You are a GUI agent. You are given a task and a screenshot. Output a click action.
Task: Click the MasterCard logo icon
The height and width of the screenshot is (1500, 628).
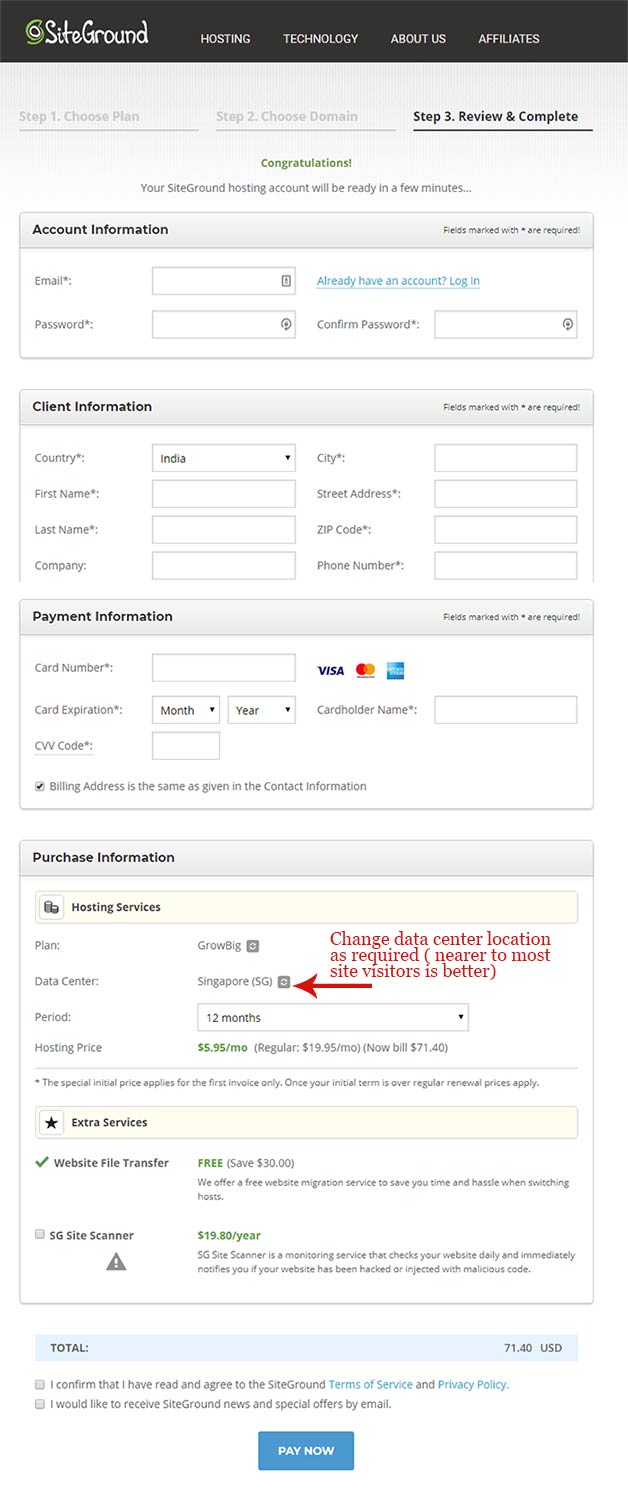click(x=365, y=671)
